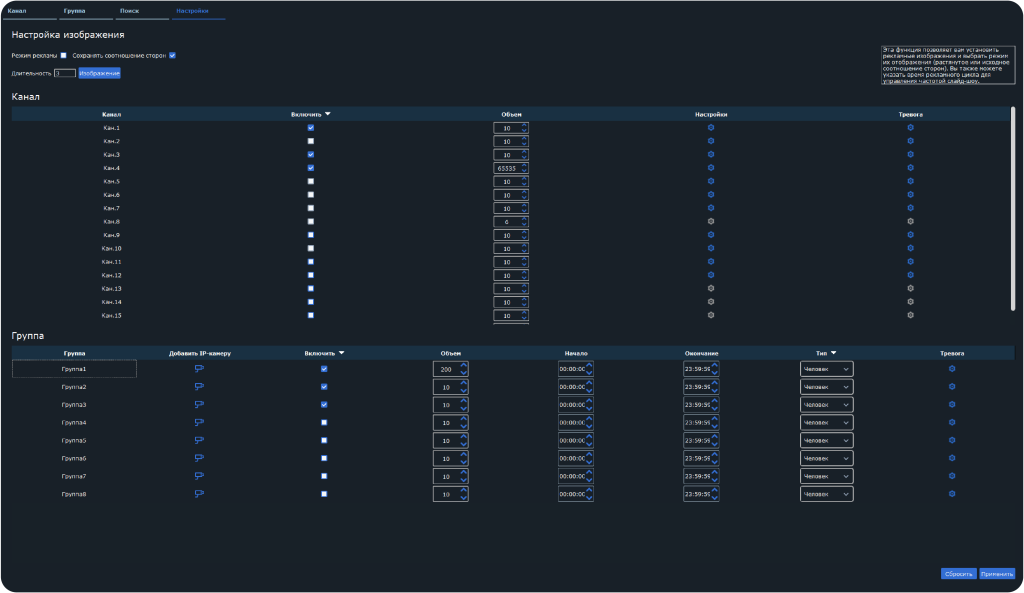Enable the checkbox for Кан.2
Screen dimensions: 1024x593
pyautogui.click(x=311, y=142)
